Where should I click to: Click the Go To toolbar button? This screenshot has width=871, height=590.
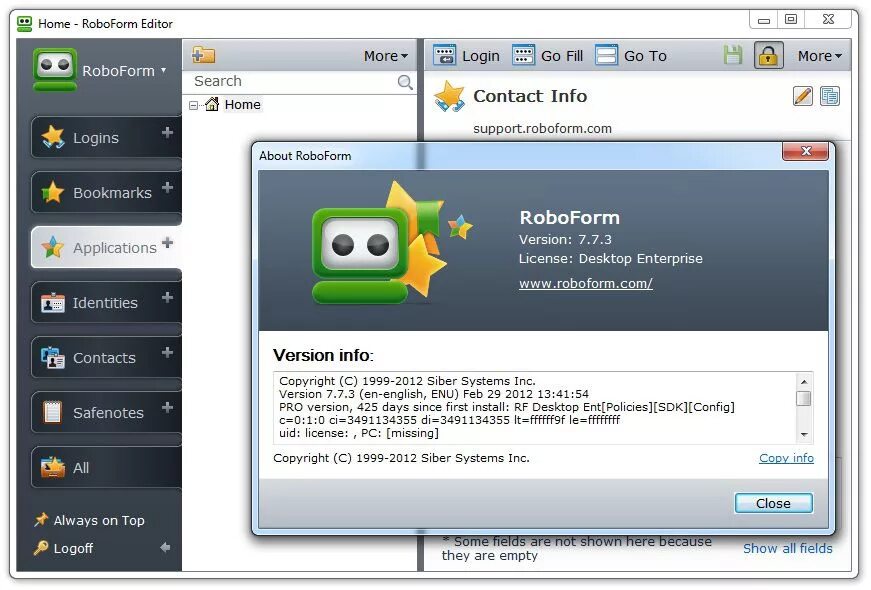(631, 56)
